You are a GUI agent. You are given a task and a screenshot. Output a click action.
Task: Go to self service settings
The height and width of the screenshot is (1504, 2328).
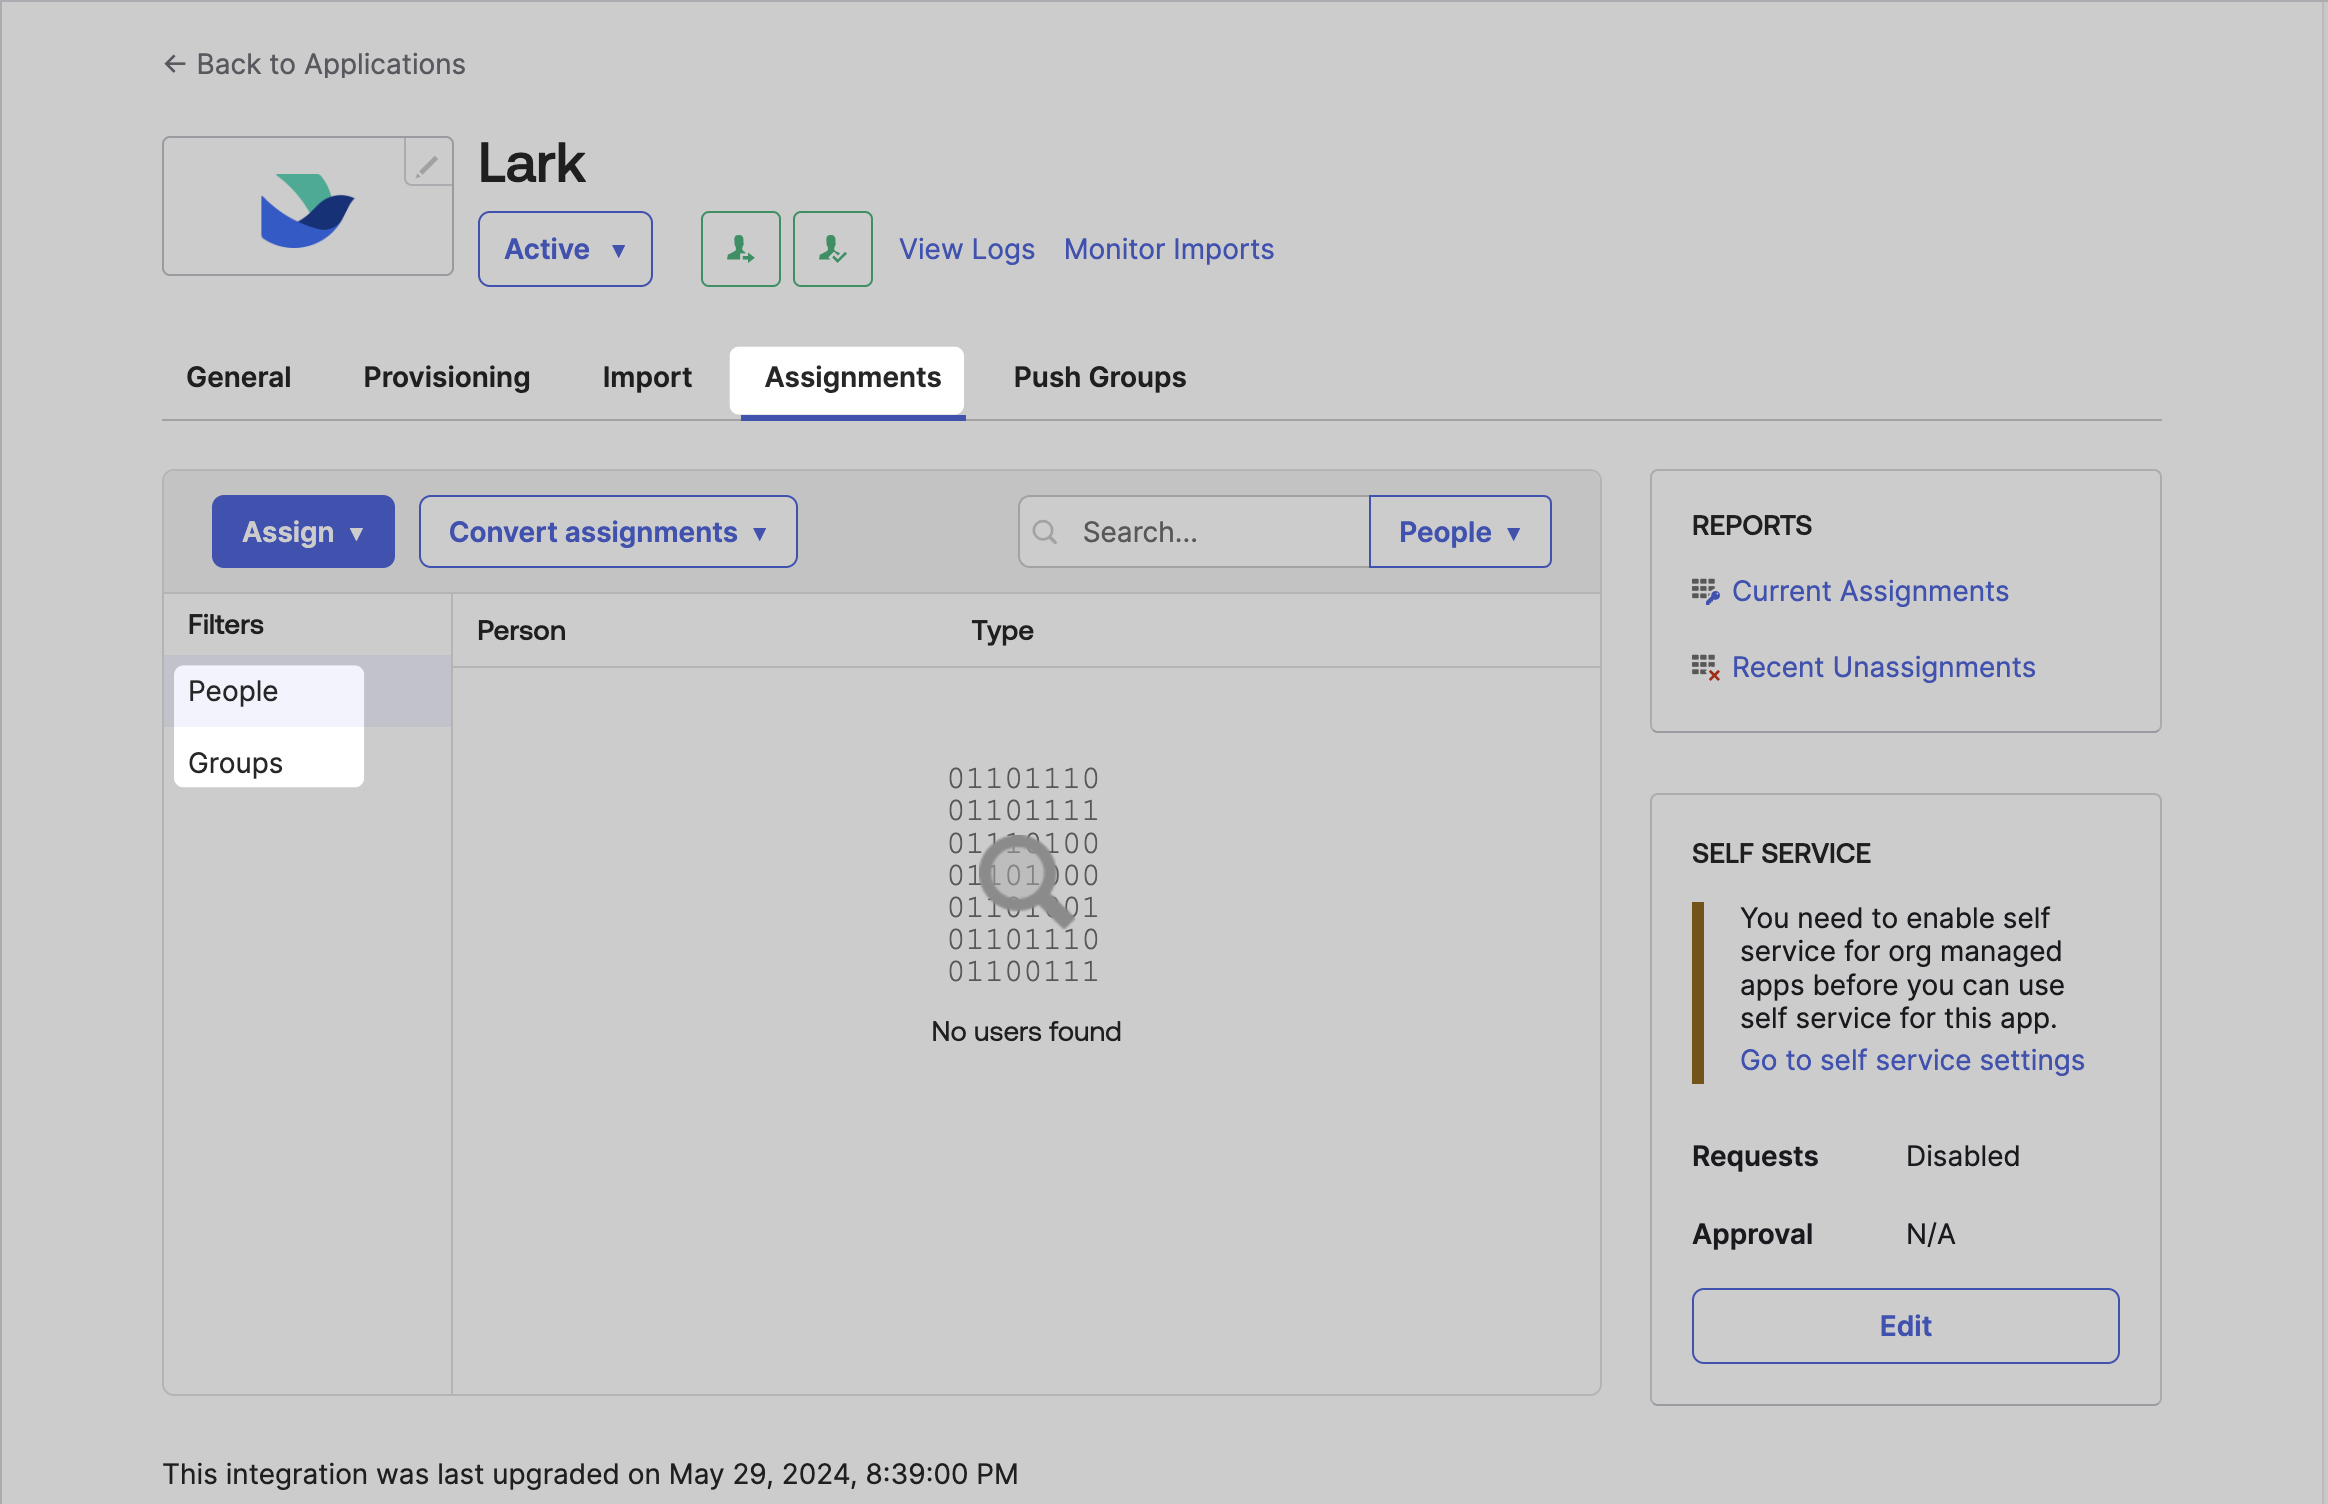click(1911, 1060)
